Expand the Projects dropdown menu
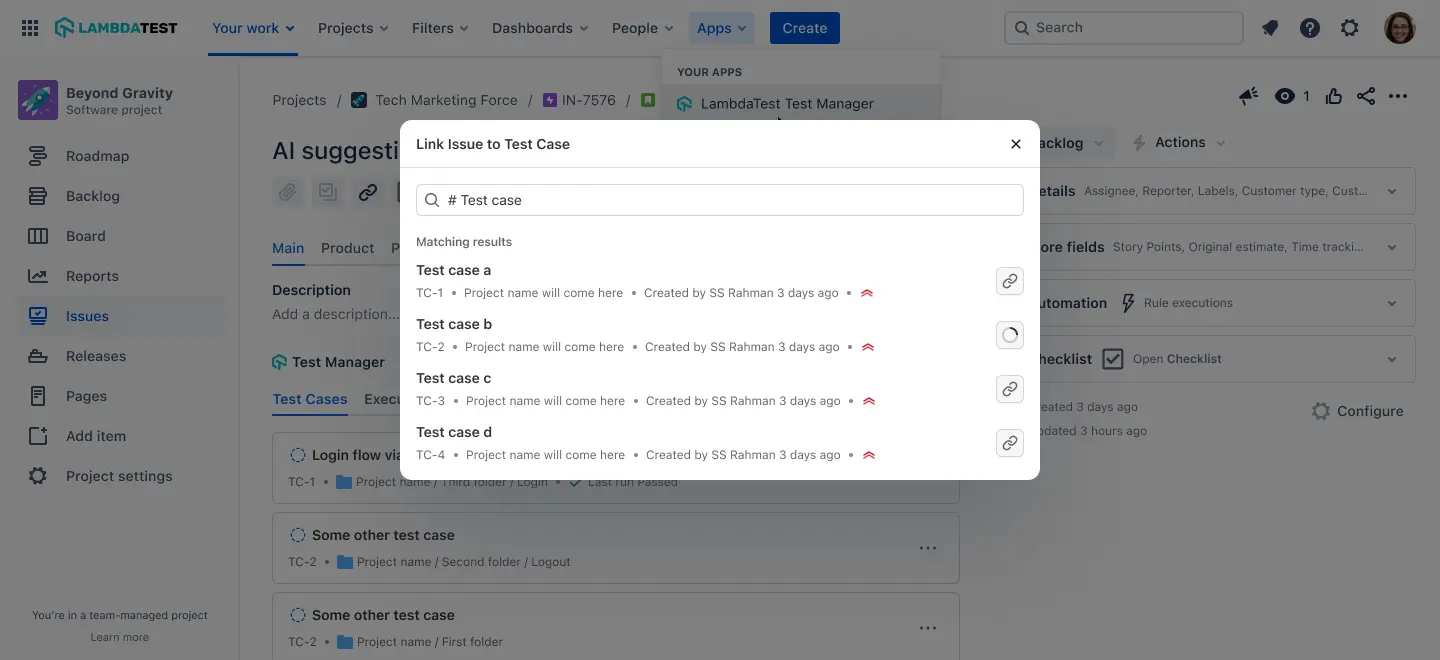The height and width of the screenshot is (660, 1440). (x=353, y=28)
